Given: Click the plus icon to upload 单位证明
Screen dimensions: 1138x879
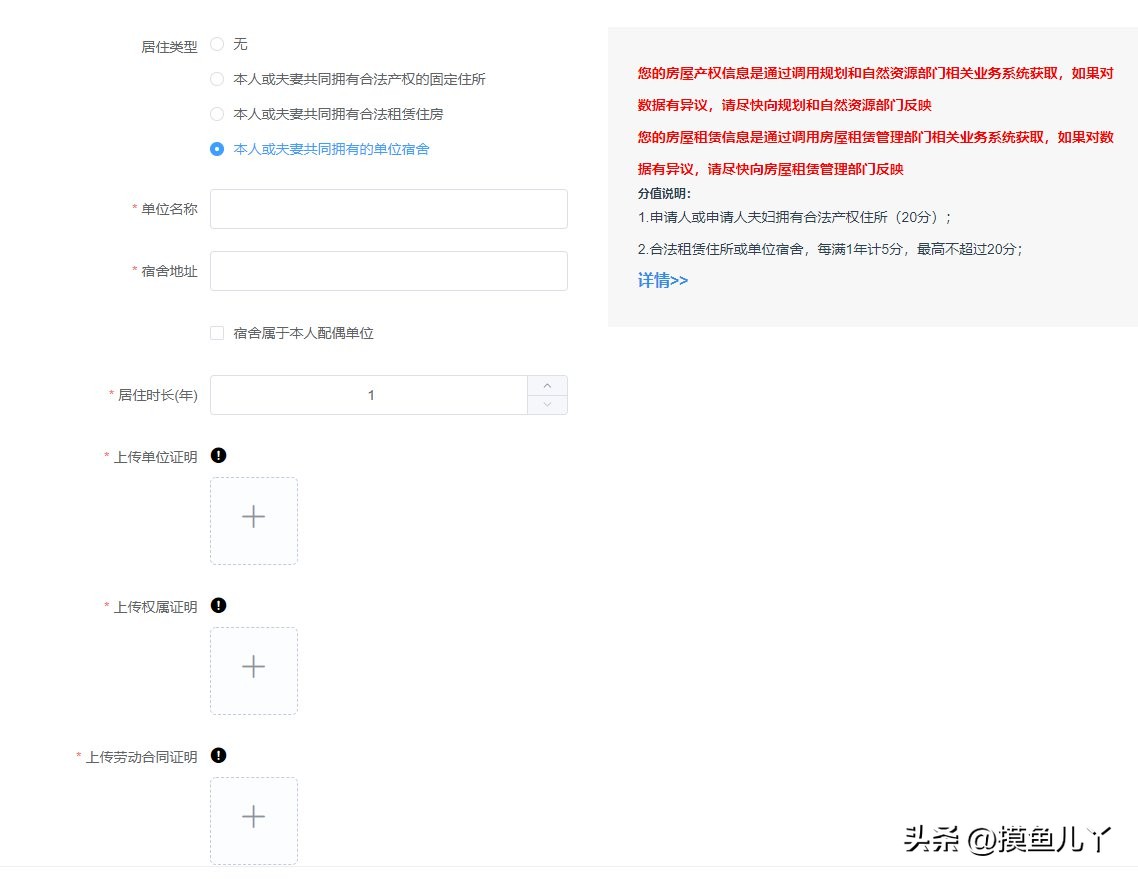Looking at the screenshot, I should coord(253,519).
